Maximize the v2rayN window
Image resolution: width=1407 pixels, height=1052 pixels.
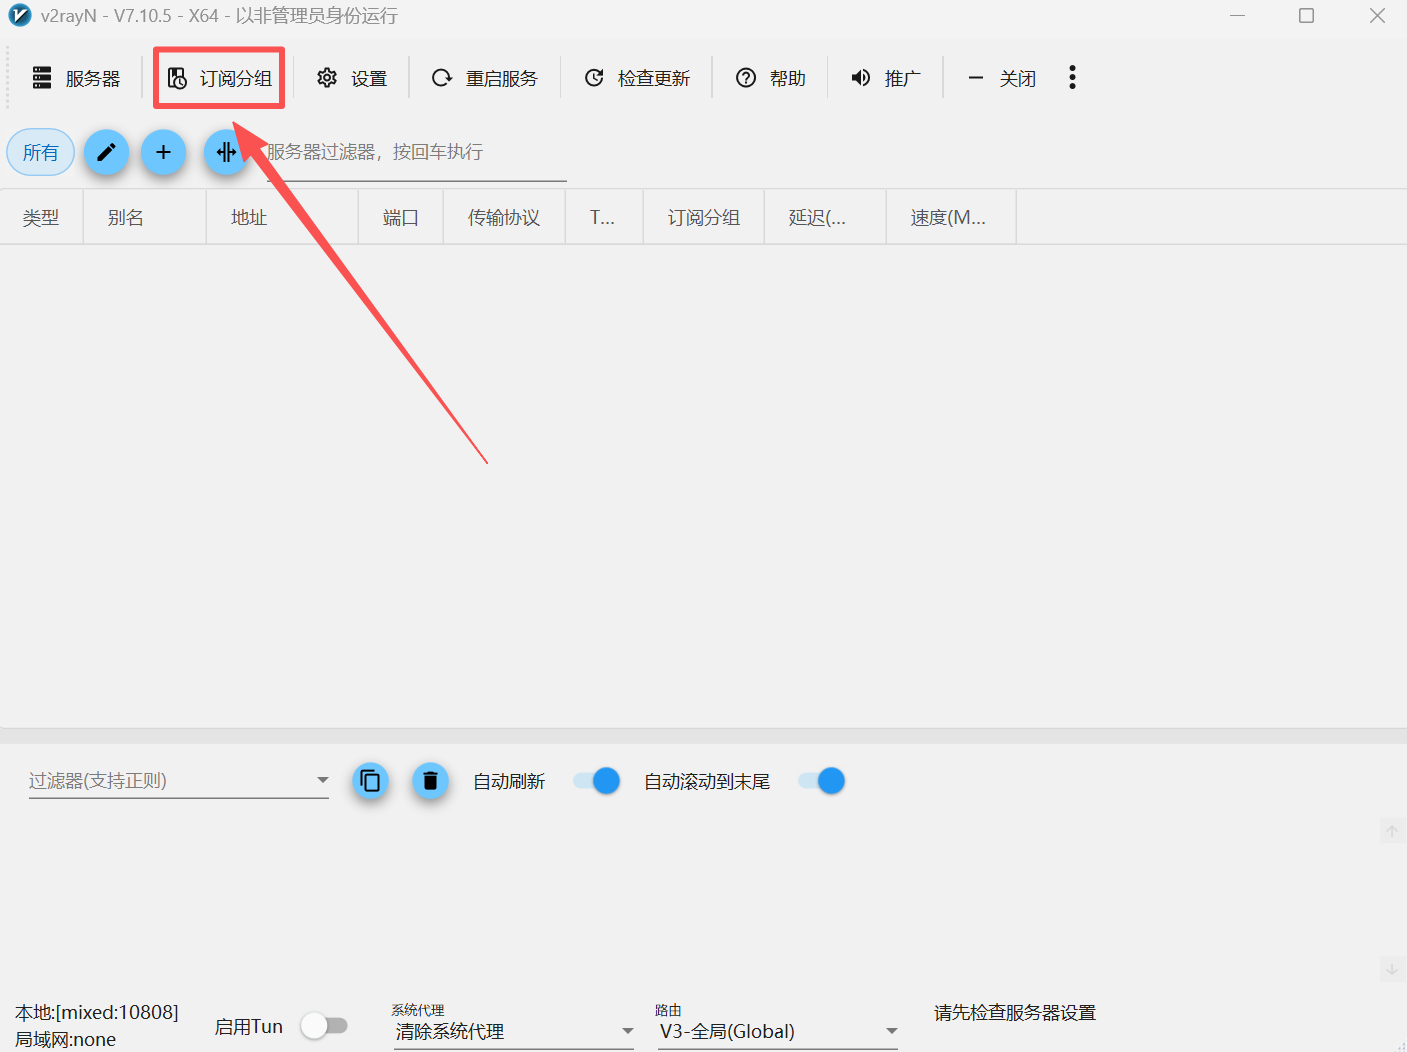[1306, 16]
